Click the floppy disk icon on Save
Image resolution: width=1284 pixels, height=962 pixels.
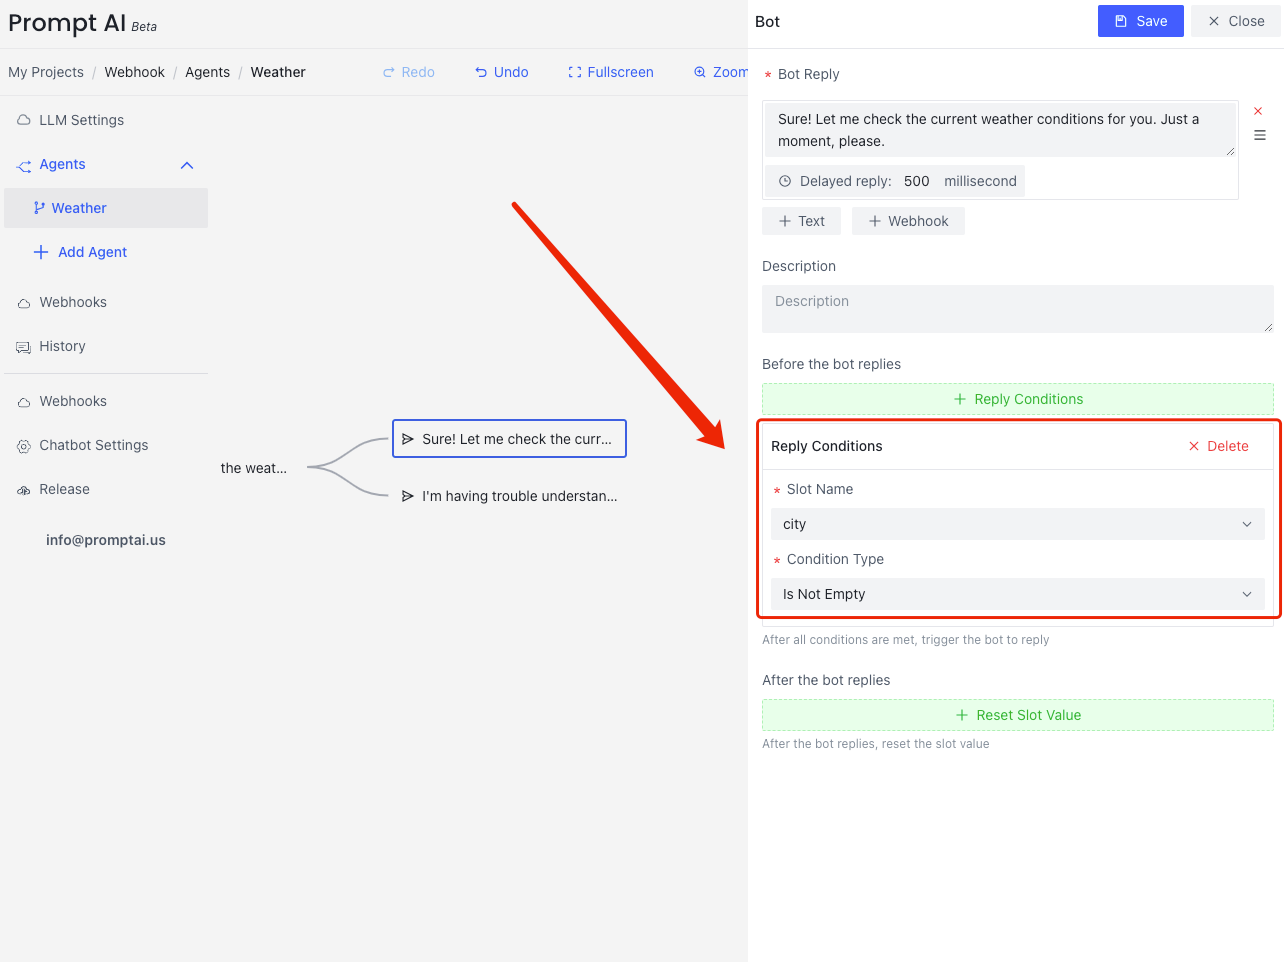point(1121,21)
